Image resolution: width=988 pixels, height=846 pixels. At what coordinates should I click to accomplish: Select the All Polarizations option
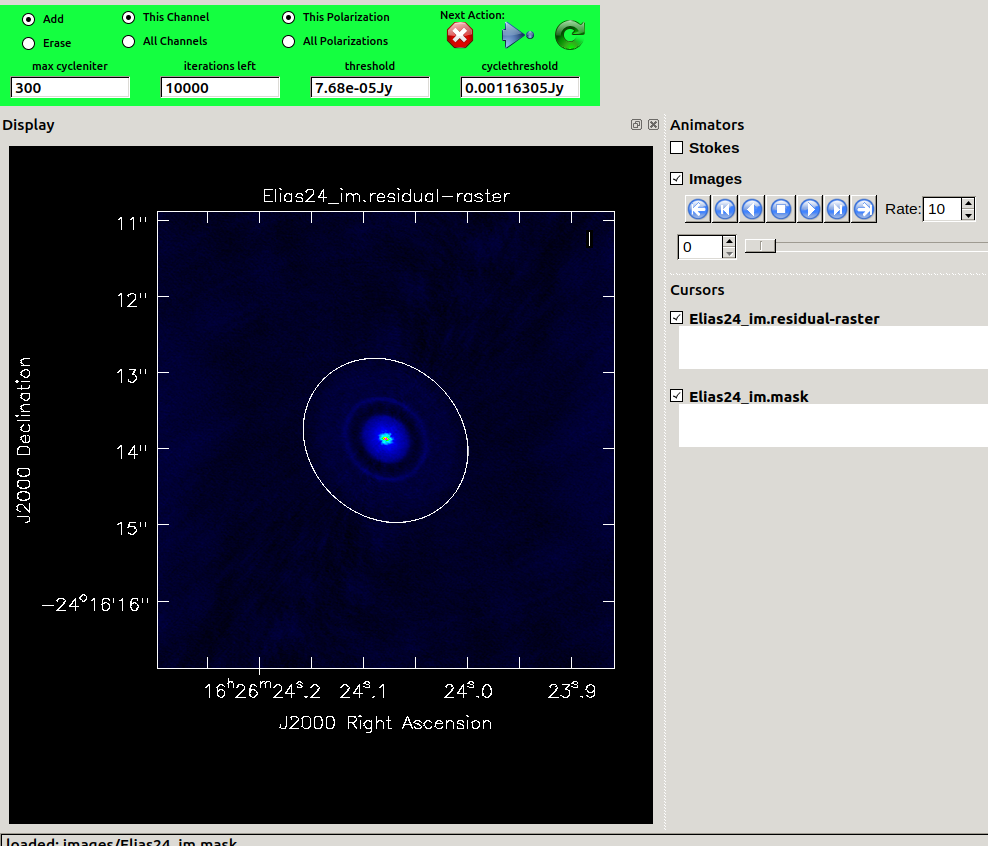pyautogui.click(x=289, y=42)
